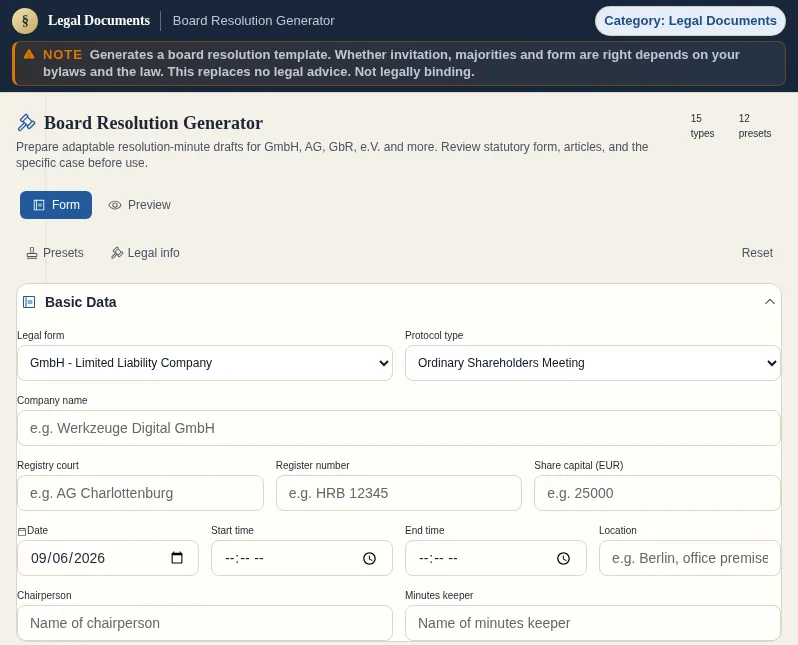Focus the Location field
The image size is (798, 645).
click(x=690, y=558)
